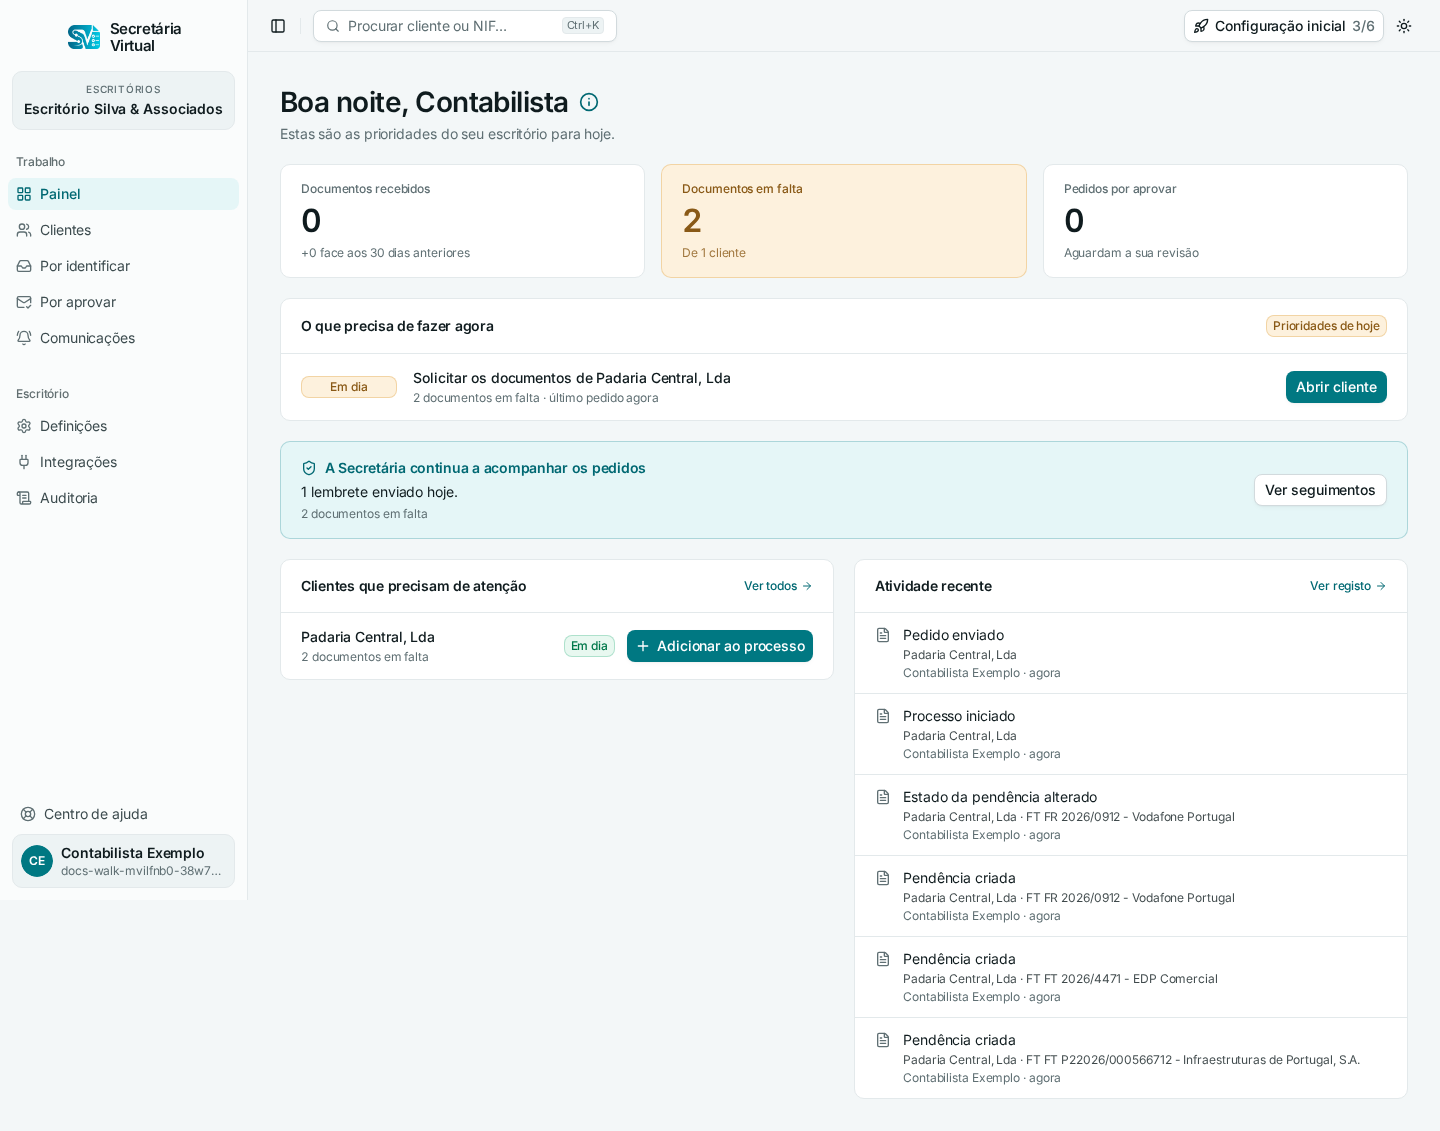
Task: Expand Configuração inicial 3/6 checklist
Action: click(x=1284, y=26)
